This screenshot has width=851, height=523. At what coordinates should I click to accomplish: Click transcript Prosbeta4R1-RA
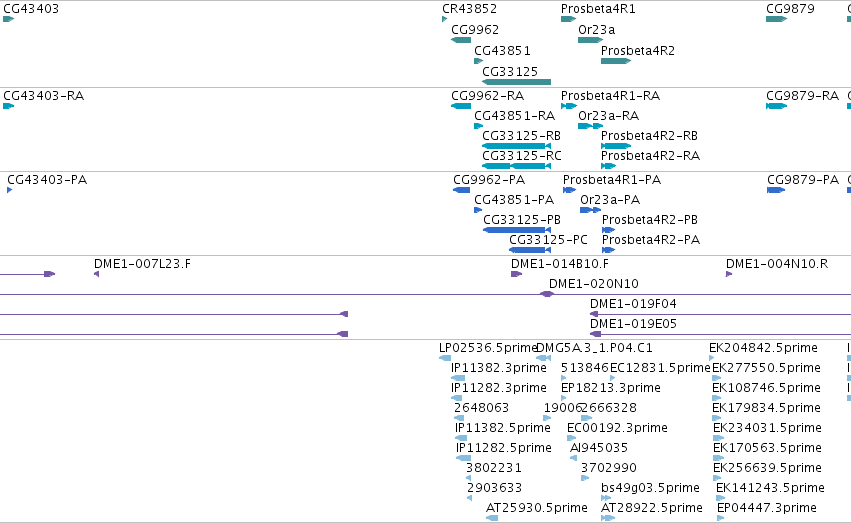tap(611, 96)
